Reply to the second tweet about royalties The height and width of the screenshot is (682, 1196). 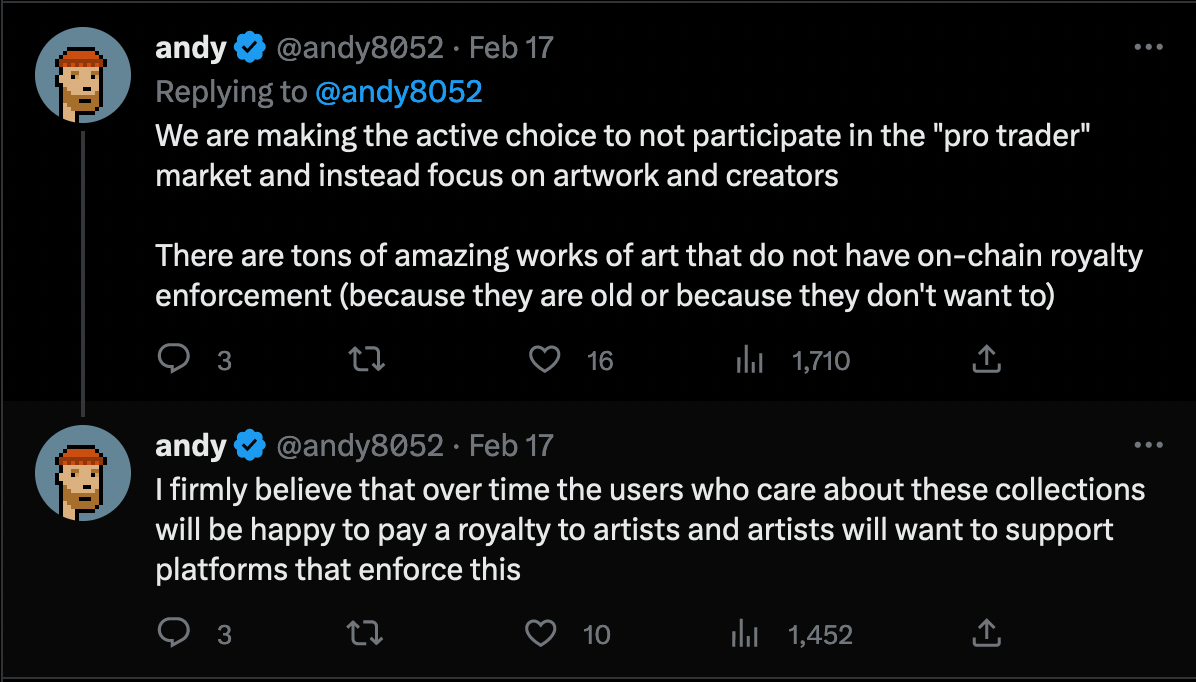coord(174,633)
